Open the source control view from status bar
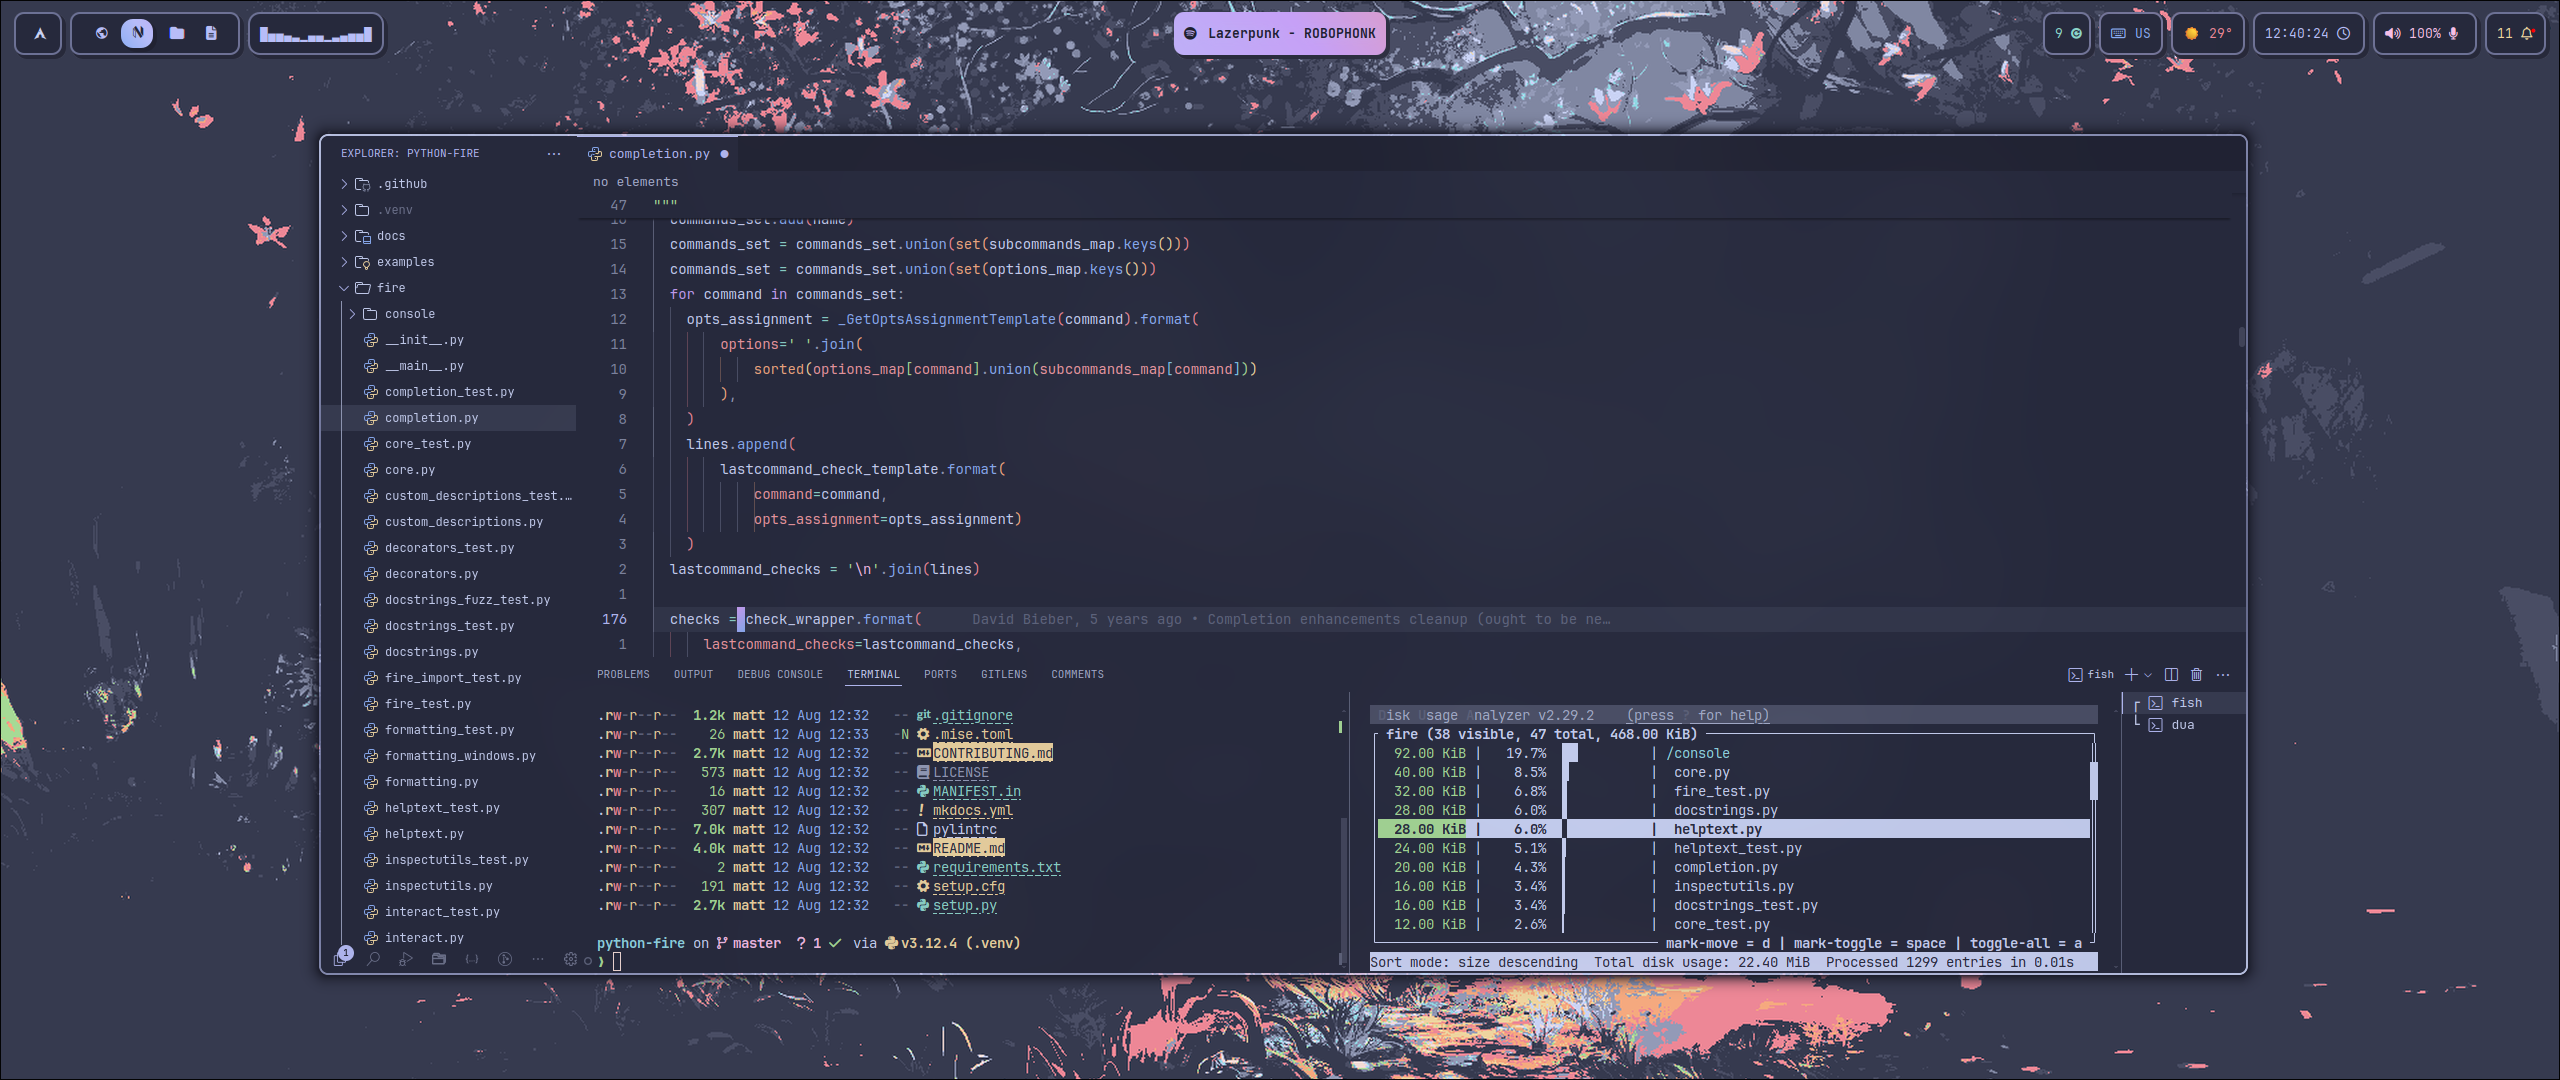 click(506, 960)
